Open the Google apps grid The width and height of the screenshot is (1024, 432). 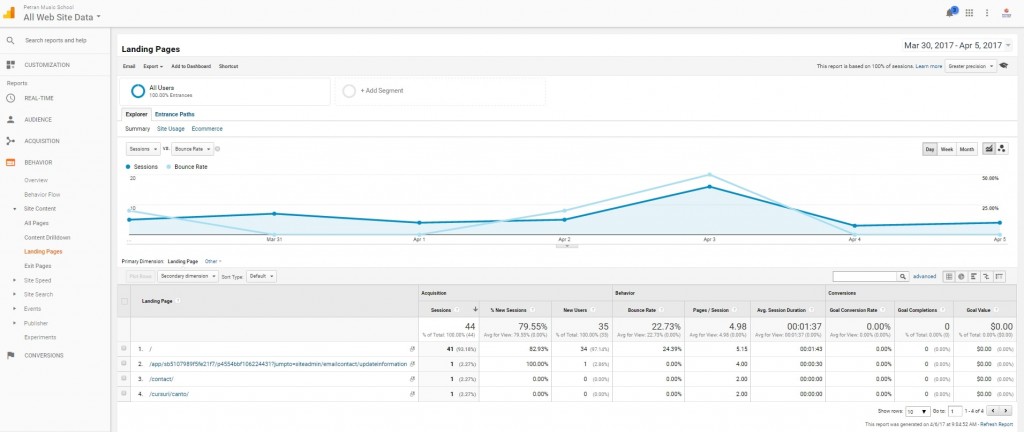pos(969,12)
